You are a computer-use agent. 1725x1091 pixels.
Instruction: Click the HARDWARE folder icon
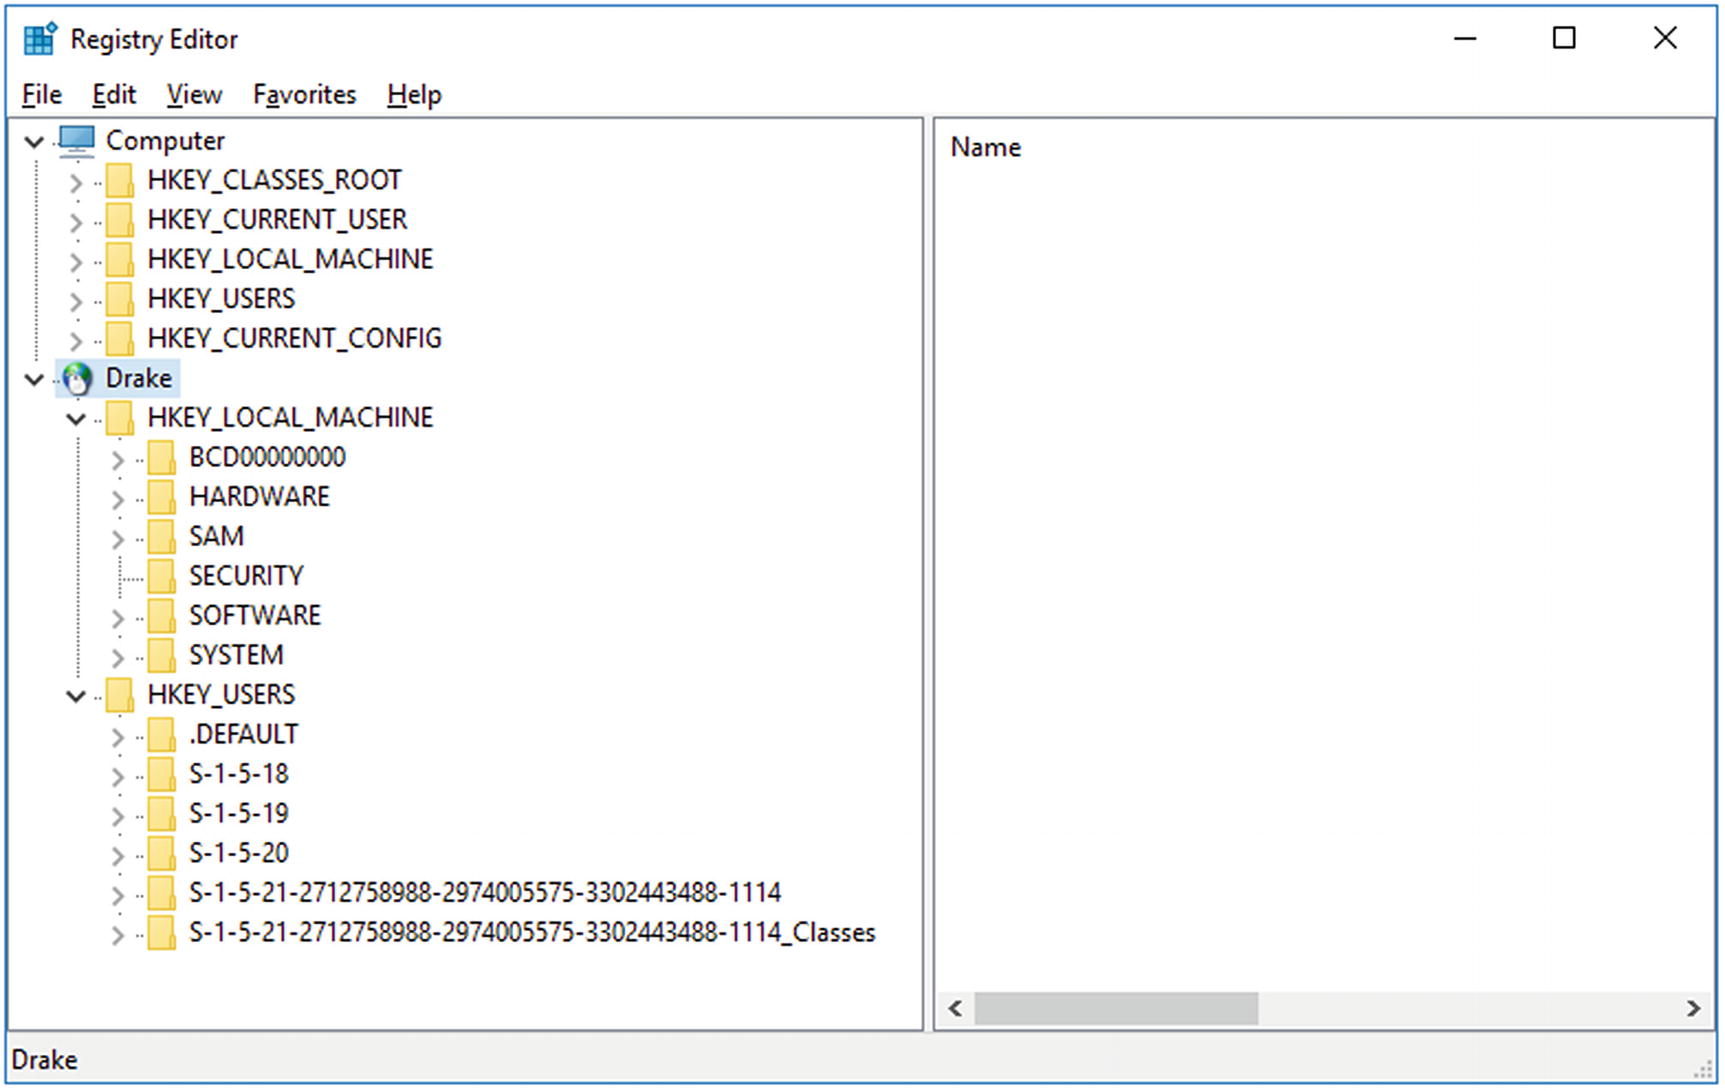click(x=161, y=497)
